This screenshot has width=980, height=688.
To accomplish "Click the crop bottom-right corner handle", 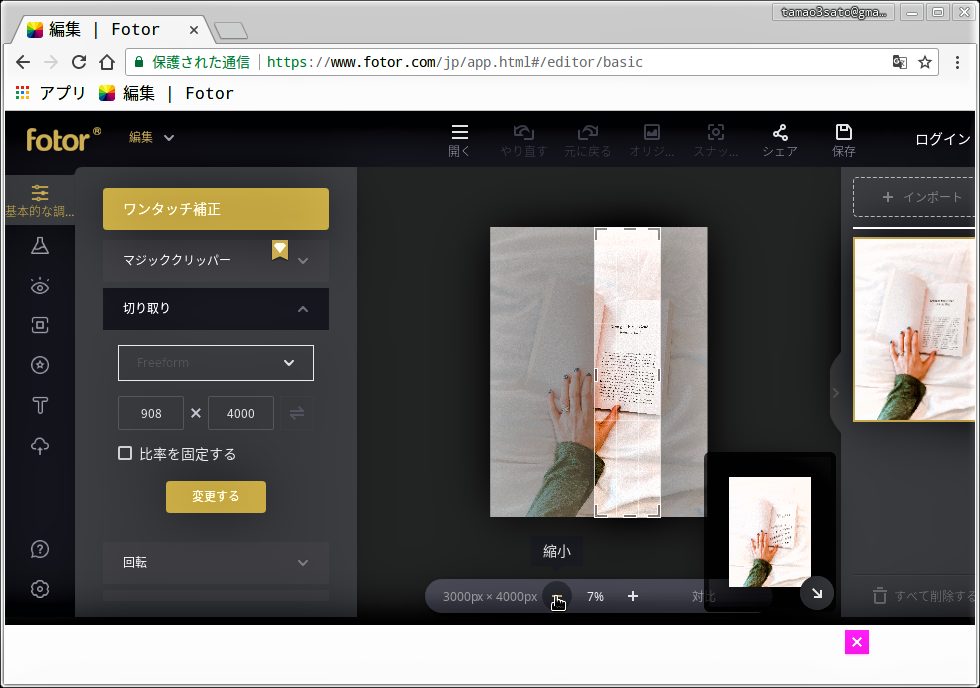I will click(654, 511).
